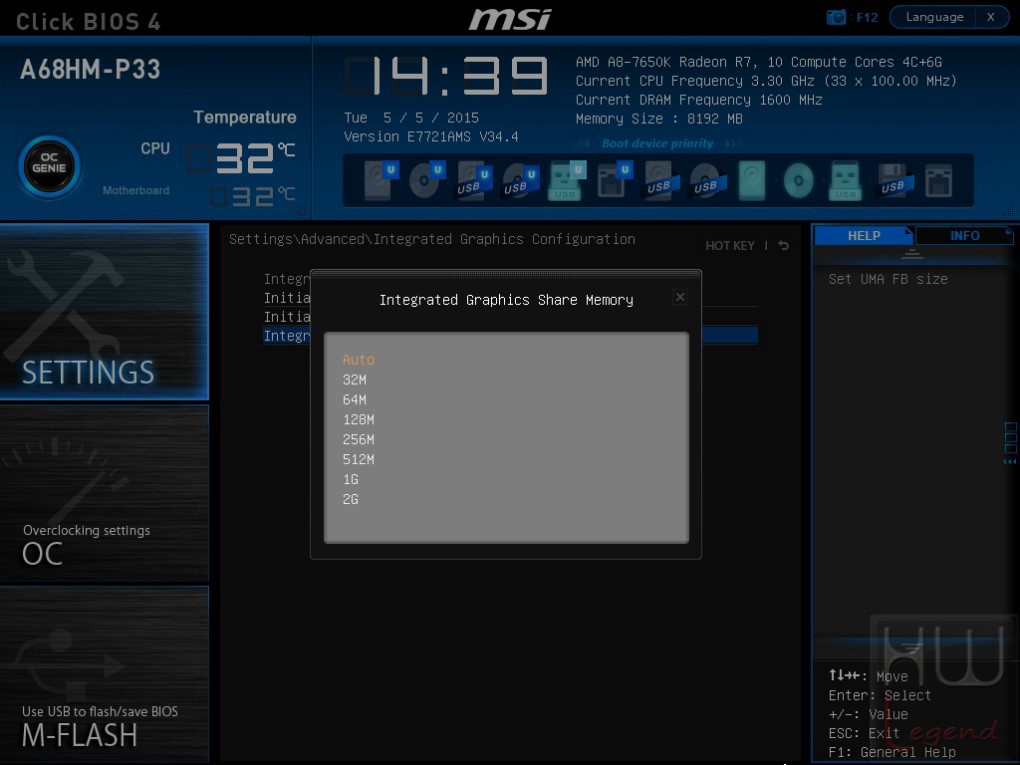This screenshot has height=765, width=1020.
Task: Click the 'Click BIOS 4' title text
Action: pos(88,21)
